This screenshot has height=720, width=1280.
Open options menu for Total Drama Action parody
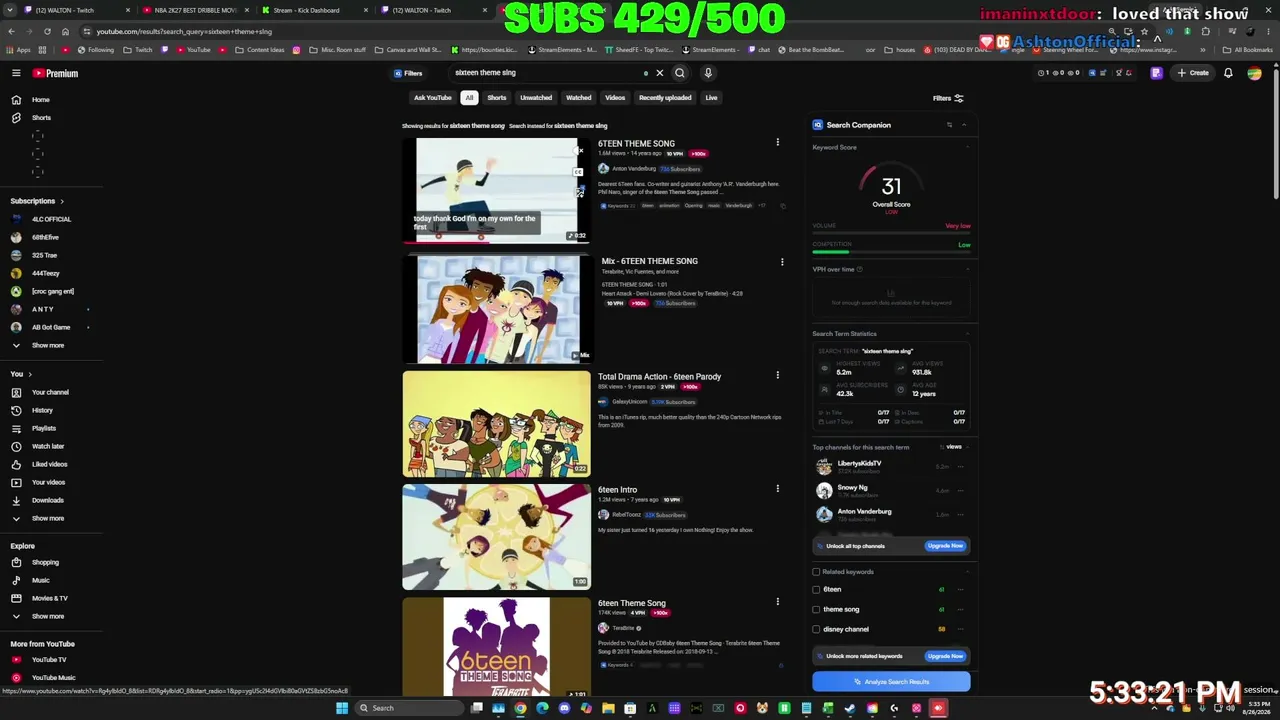coord(777,376)
